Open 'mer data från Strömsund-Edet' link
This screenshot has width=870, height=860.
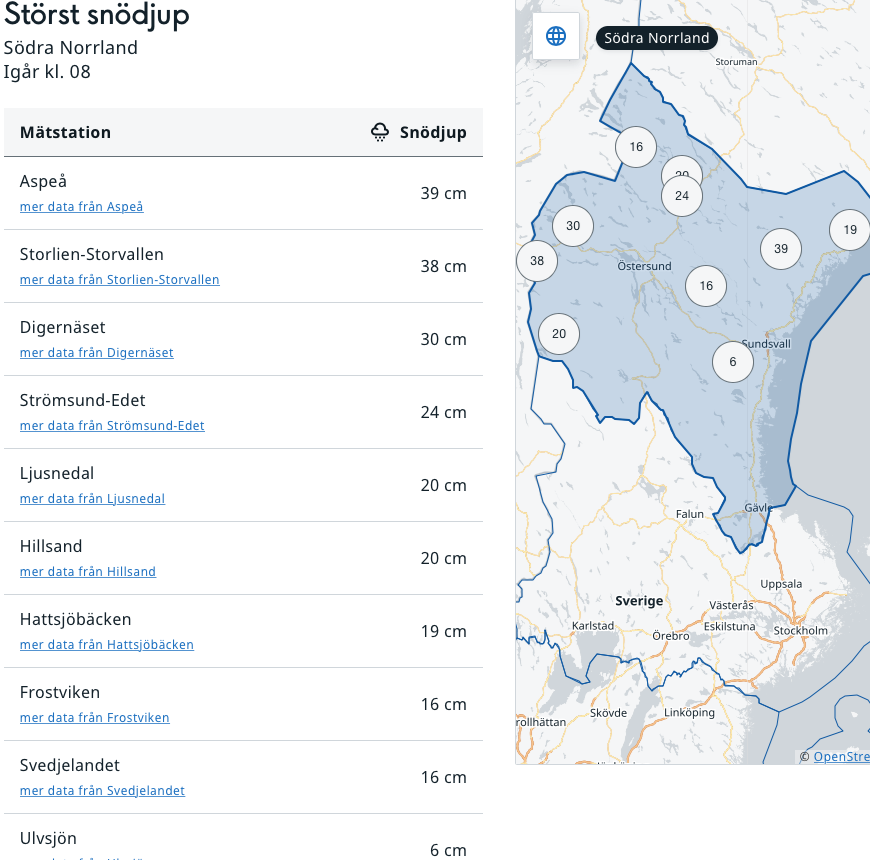[112, 426]
